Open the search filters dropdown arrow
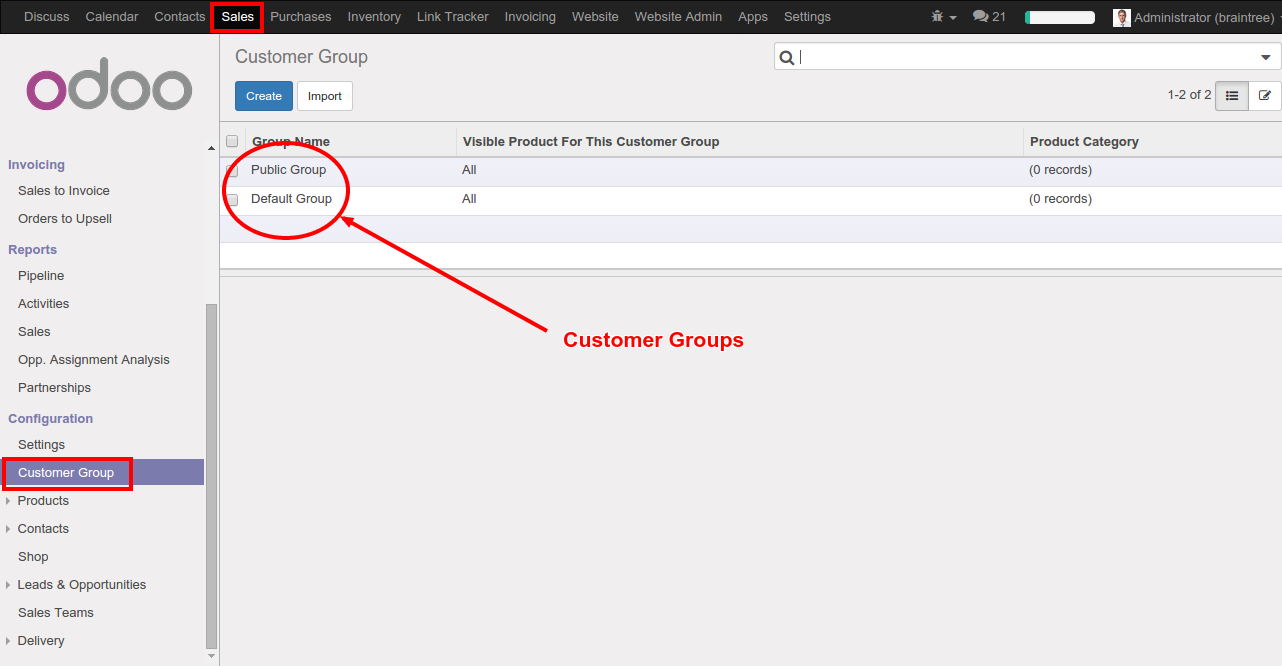 [x=1264, y=56]
